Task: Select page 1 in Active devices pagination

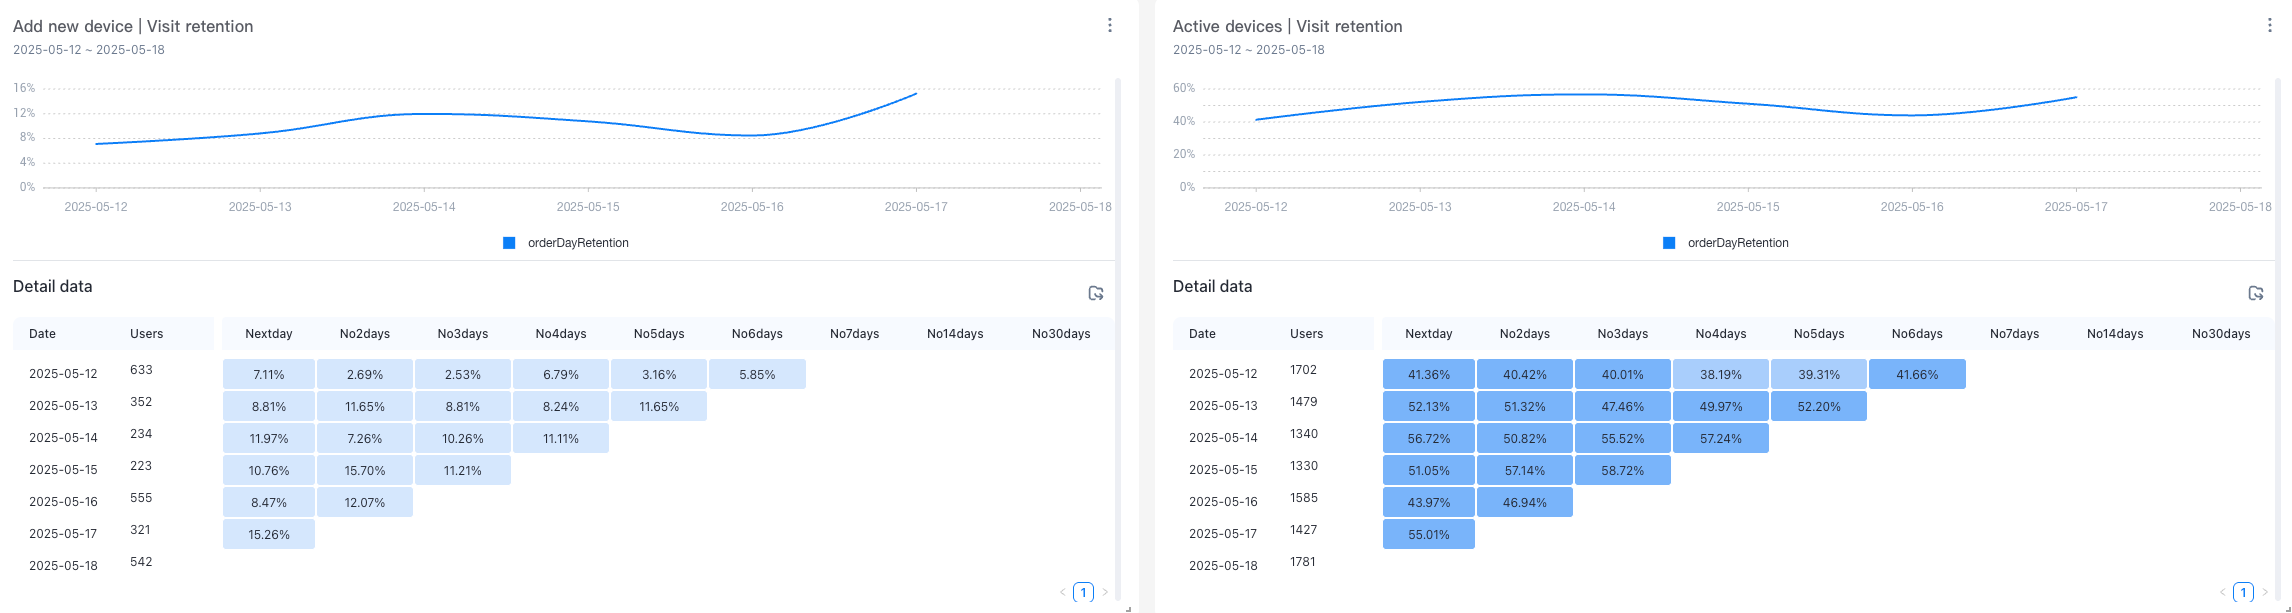Action: 2243,592
